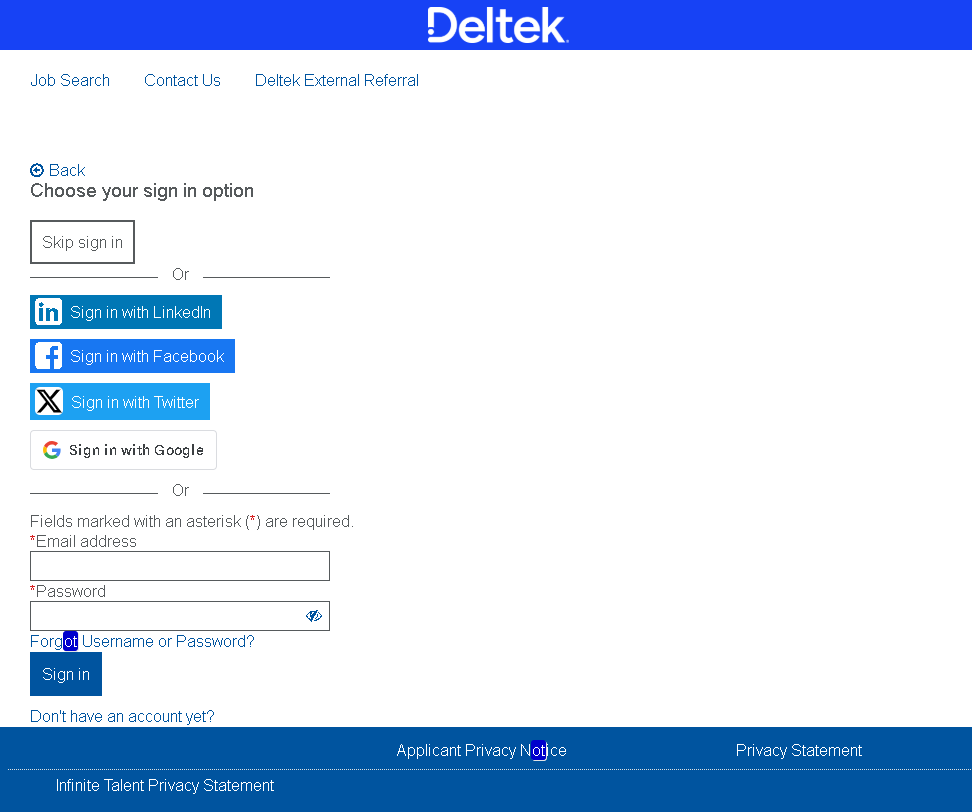Click the LinkedIn logo icon
The width and height of the screenshot is (972, 812).
coord(48,312)
